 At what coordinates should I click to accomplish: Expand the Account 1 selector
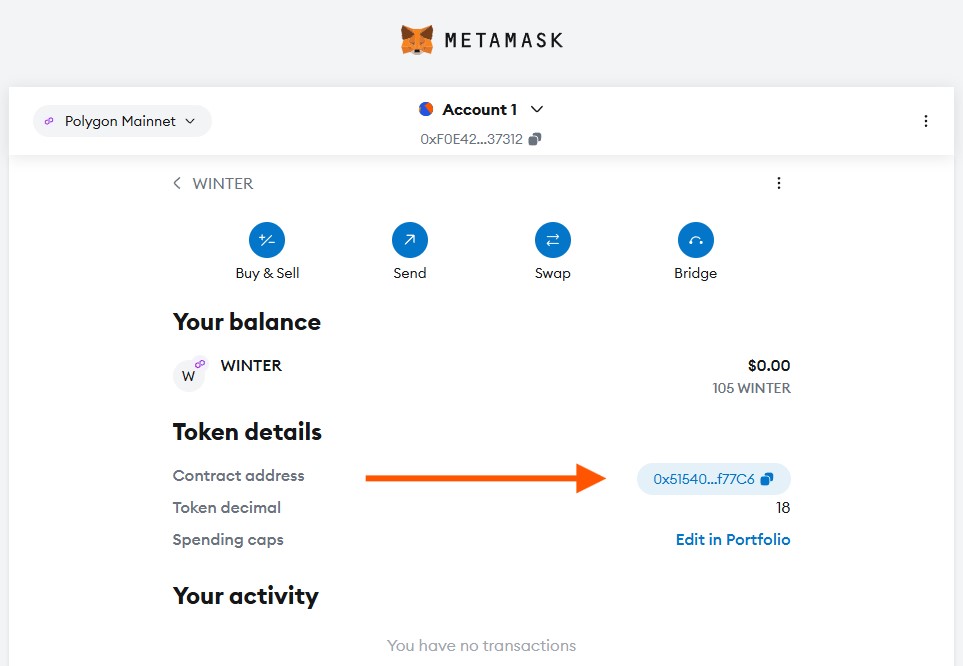coord(536,109)
